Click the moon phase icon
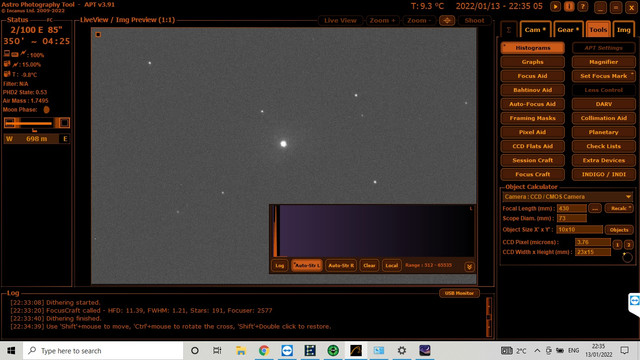 tap(47, 110)
